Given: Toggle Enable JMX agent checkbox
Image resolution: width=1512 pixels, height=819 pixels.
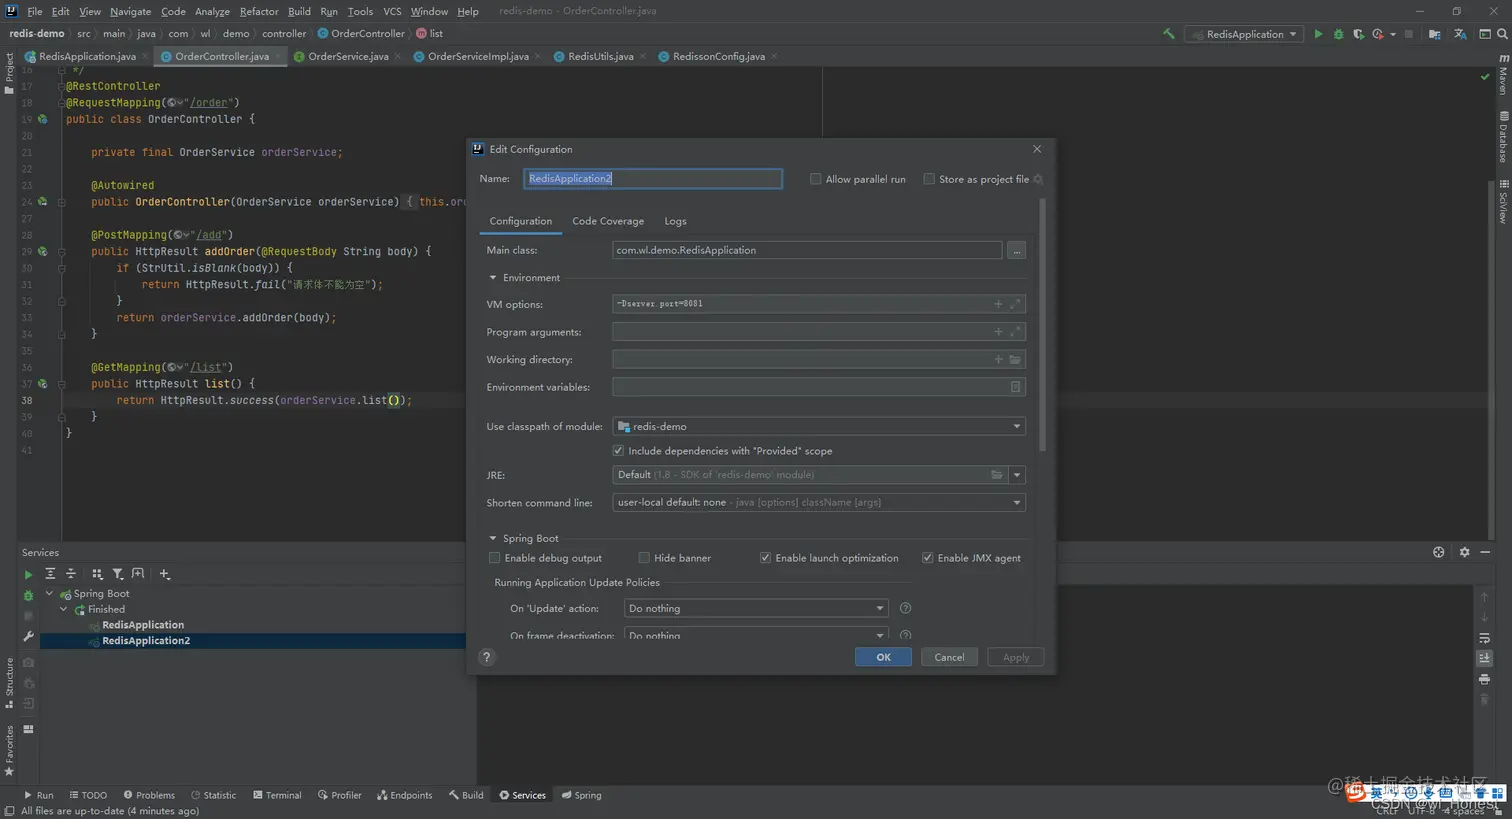Looking at the screenshot, I should (927, 558).
